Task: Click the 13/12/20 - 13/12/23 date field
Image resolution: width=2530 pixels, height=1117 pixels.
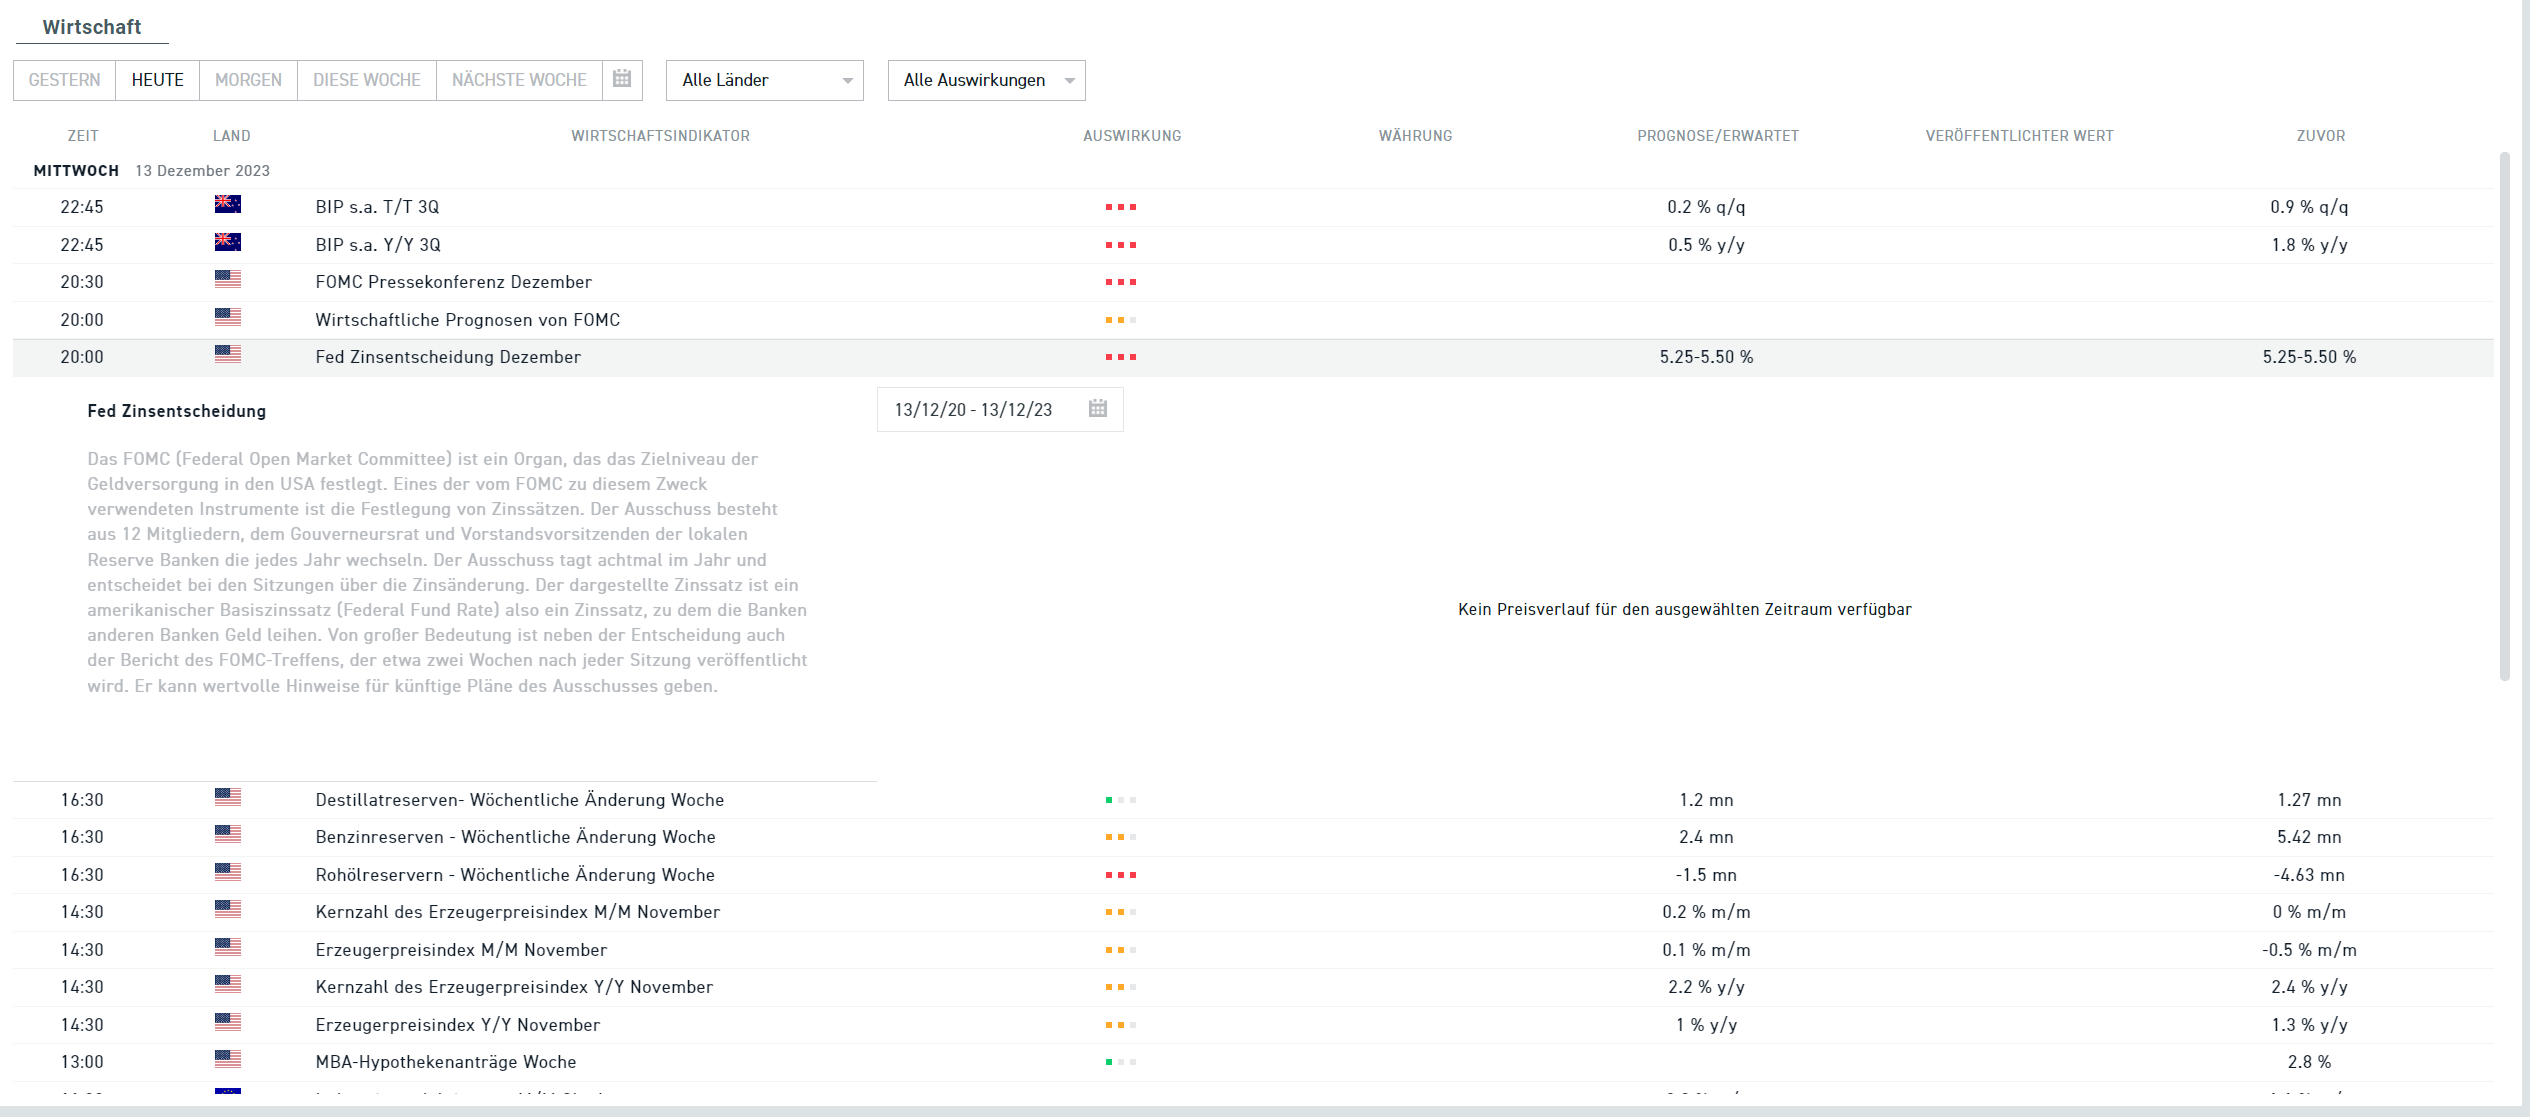Action: 973,410
